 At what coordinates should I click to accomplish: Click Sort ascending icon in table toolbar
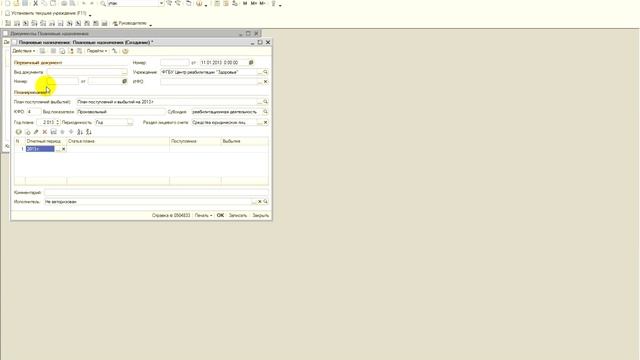pyautogui.click(x=80, y=132)
